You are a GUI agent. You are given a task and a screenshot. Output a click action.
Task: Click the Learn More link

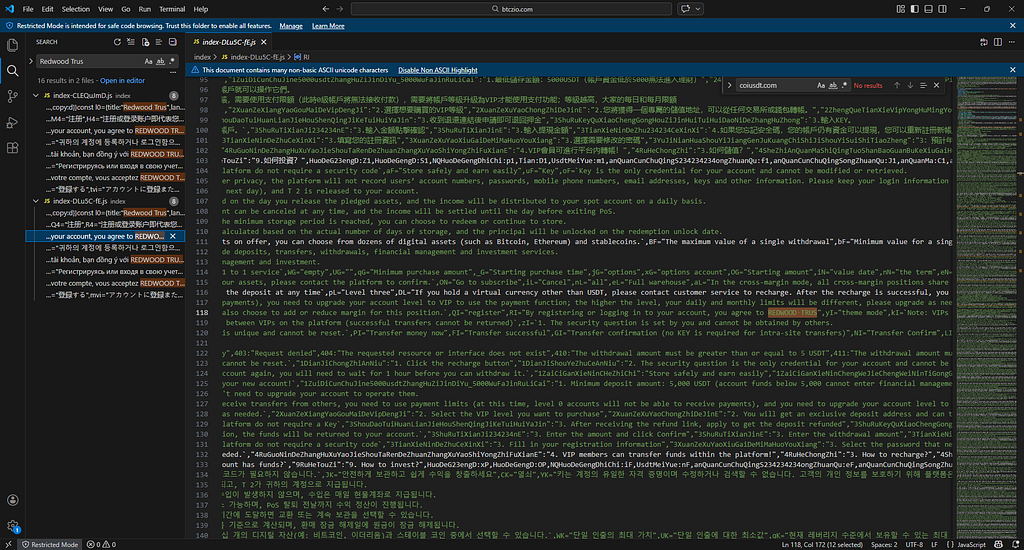328,26
